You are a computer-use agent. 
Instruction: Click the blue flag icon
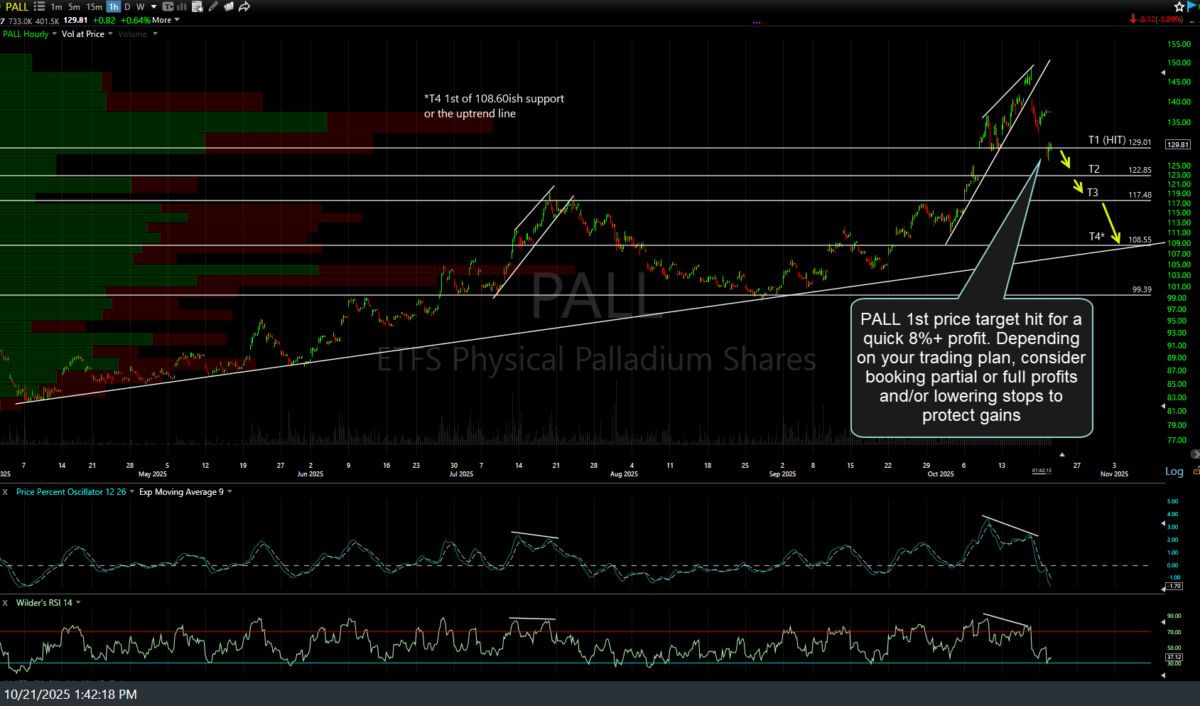[1193, 6]
